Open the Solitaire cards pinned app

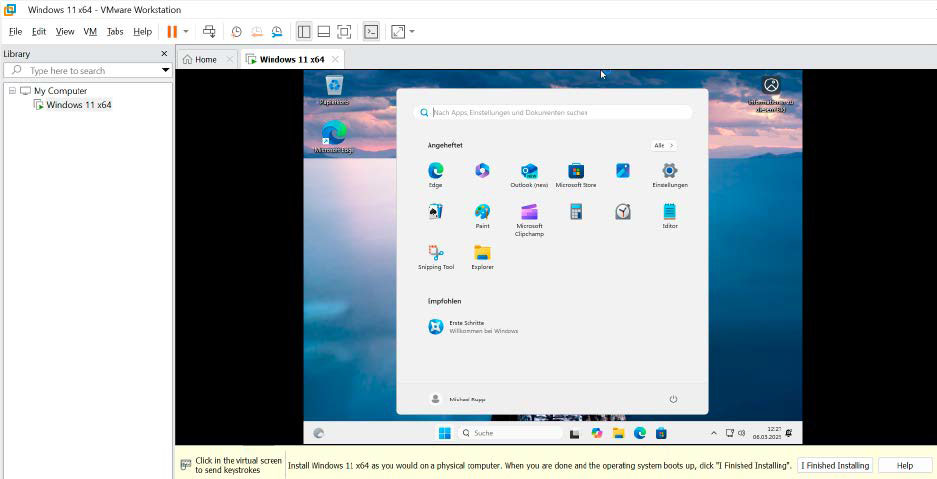tap(436, 211)
